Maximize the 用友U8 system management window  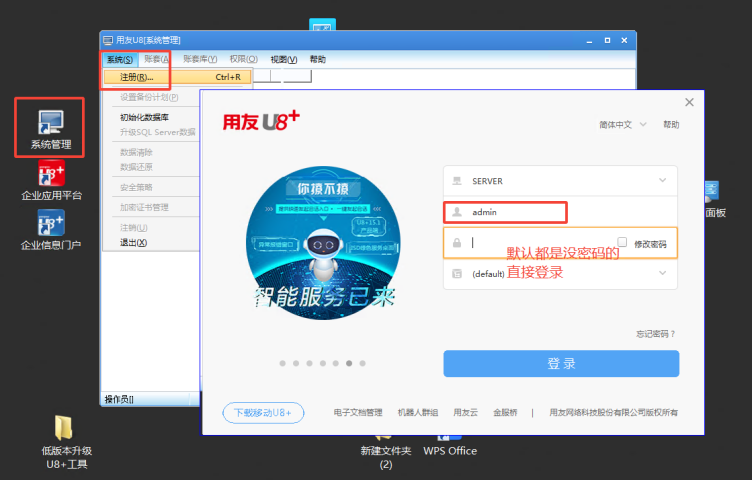tap(607, 40)
